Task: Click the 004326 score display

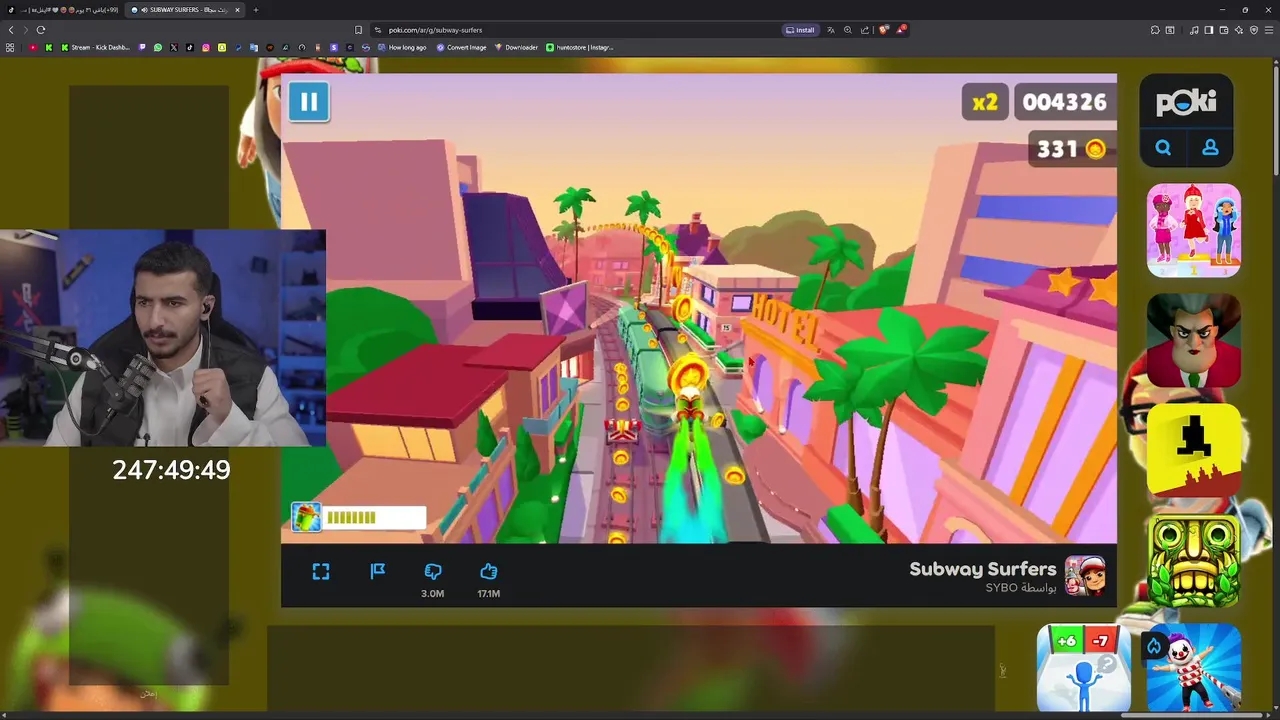Action: pyautogui.click(x=1064, y=102)
